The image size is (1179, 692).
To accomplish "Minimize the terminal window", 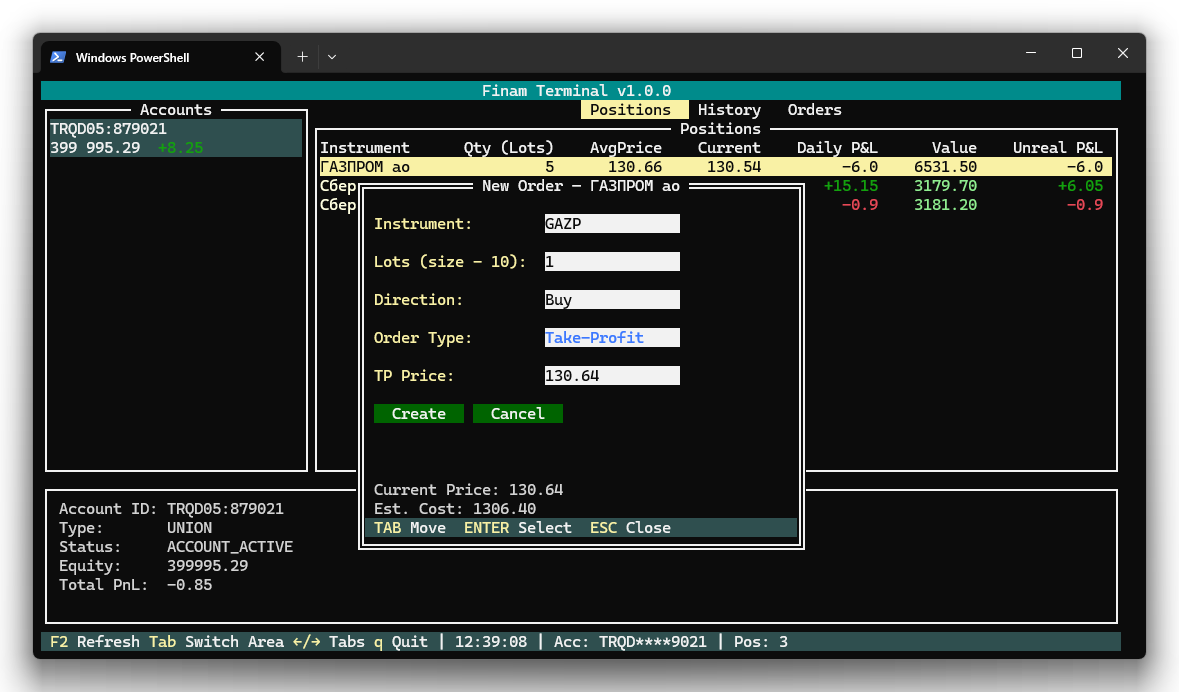I will point(1031,53).
